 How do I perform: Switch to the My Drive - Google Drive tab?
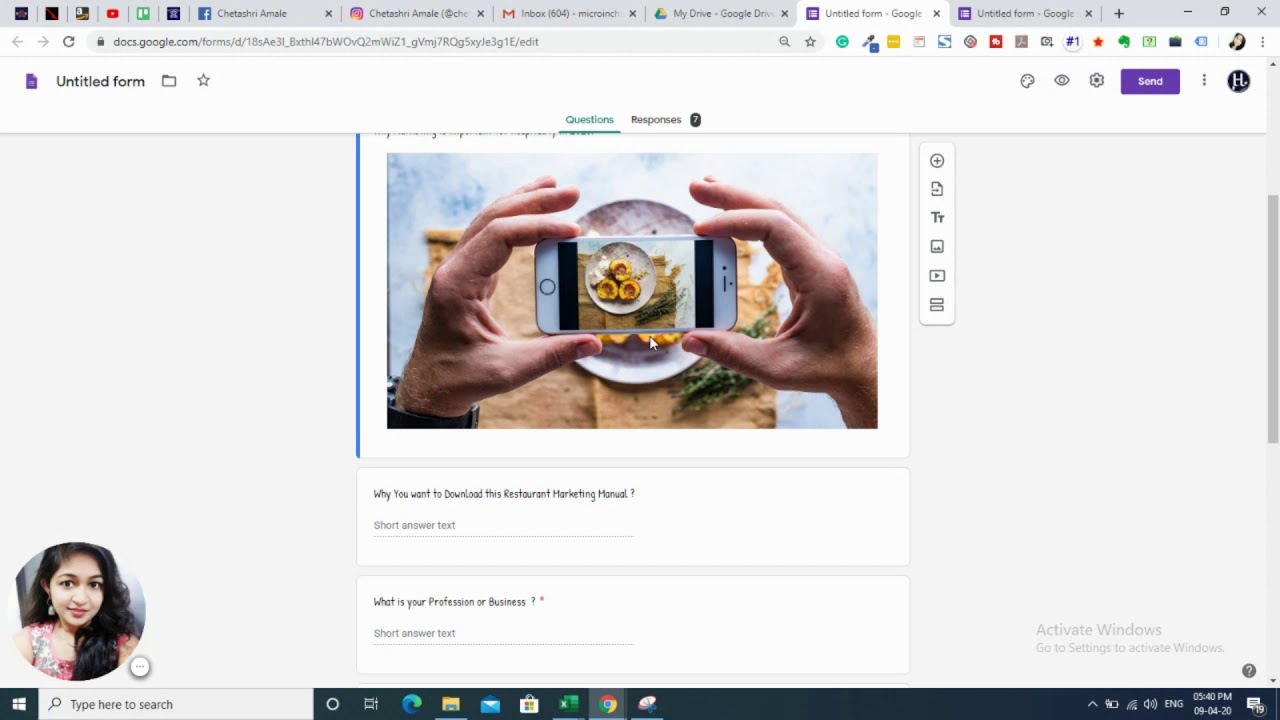(720, 14)
